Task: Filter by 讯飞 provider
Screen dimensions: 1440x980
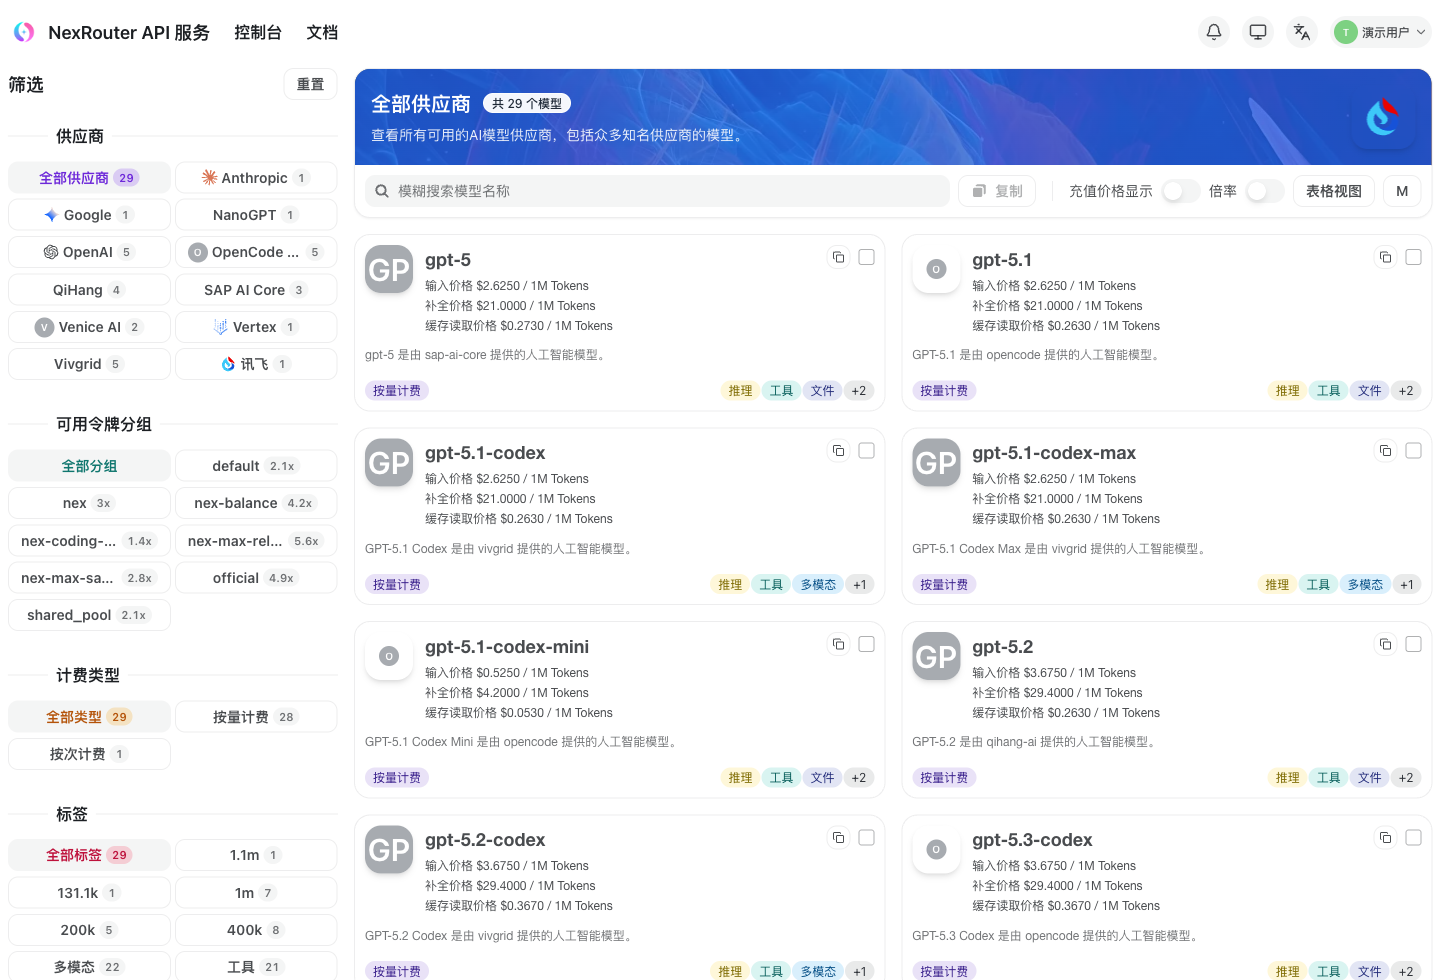Action: point(256,364)
